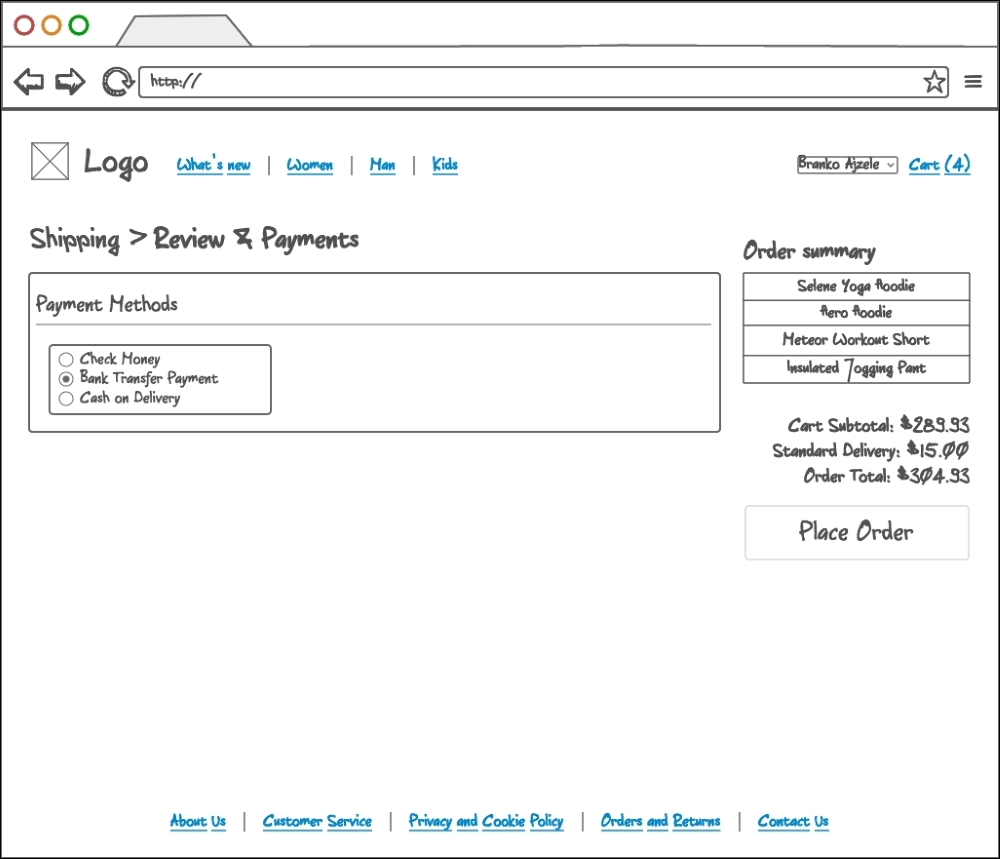Open the Privacy and Cookie Policy link
This screenshot has width=1000, height=859.
coord(486,821)
